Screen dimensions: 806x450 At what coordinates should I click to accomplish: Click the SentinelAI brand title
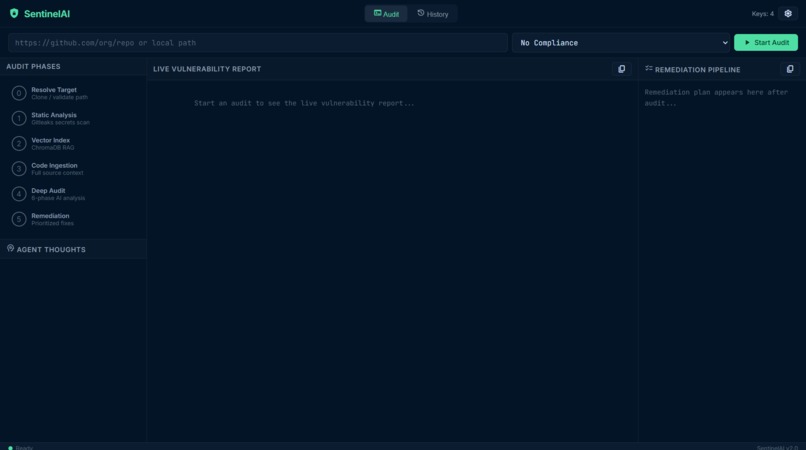(47, 14)
